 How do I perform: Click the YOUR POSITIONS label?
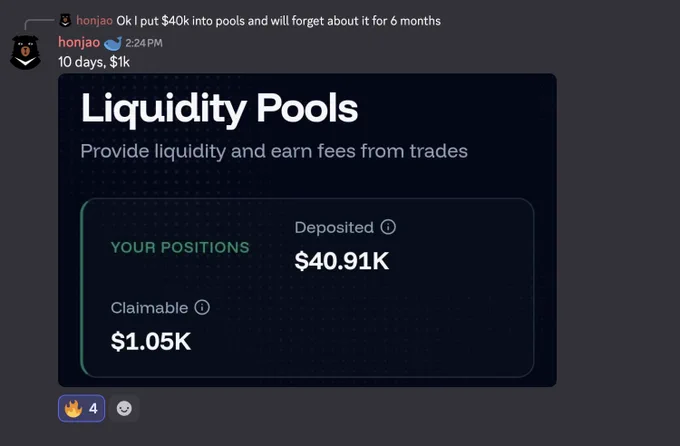coord(180,247)
